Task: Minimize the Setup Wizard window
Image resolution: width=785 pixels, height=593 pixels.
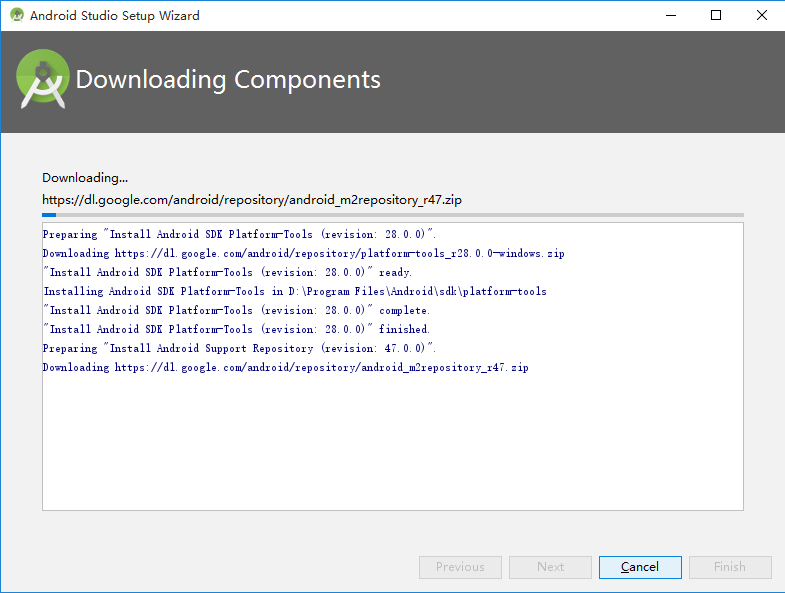Action: pyautogui.click(x=670, y=15)
